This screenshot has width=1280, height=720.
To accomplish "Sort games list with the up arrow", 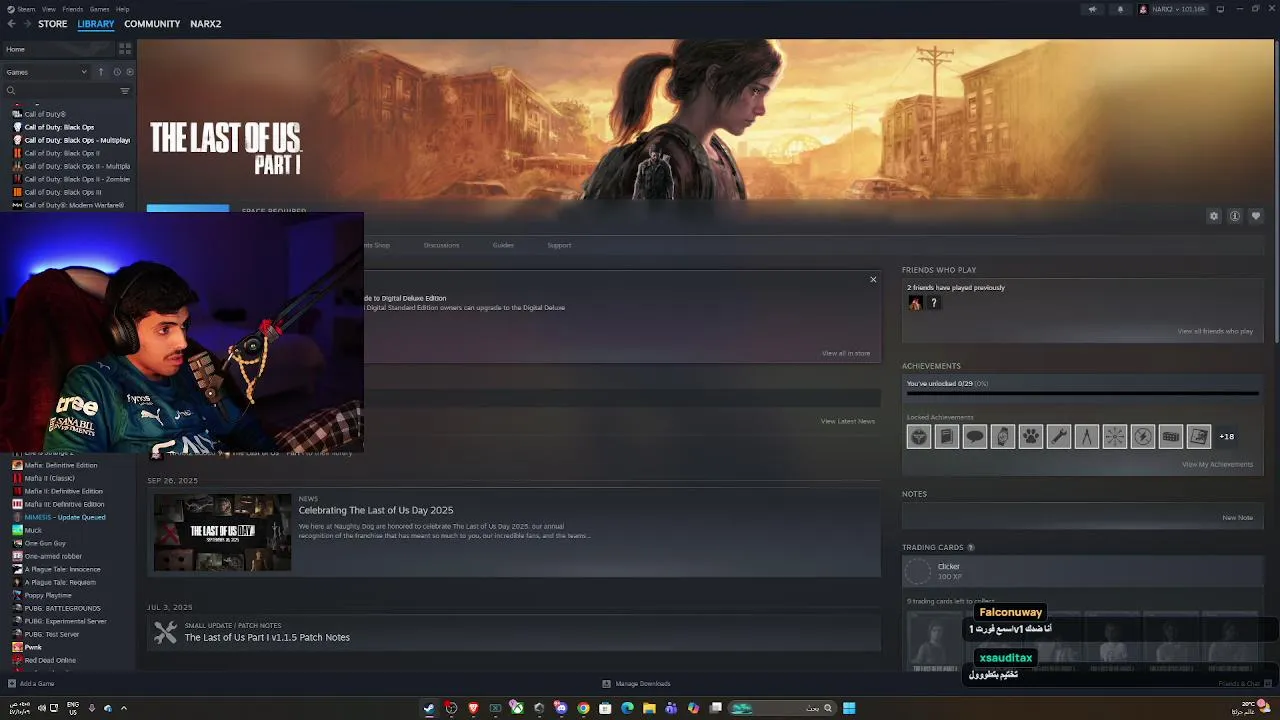I will 100,72.
